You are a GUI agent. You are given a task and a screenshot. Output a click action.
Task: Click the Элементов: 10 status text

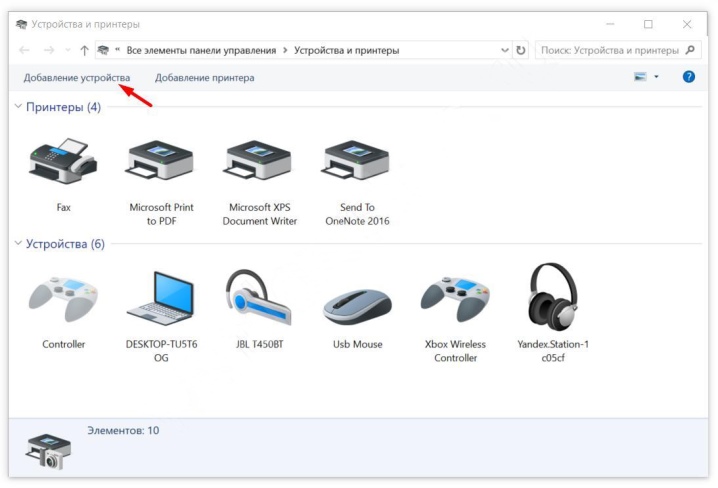click(x=123, y=430)
